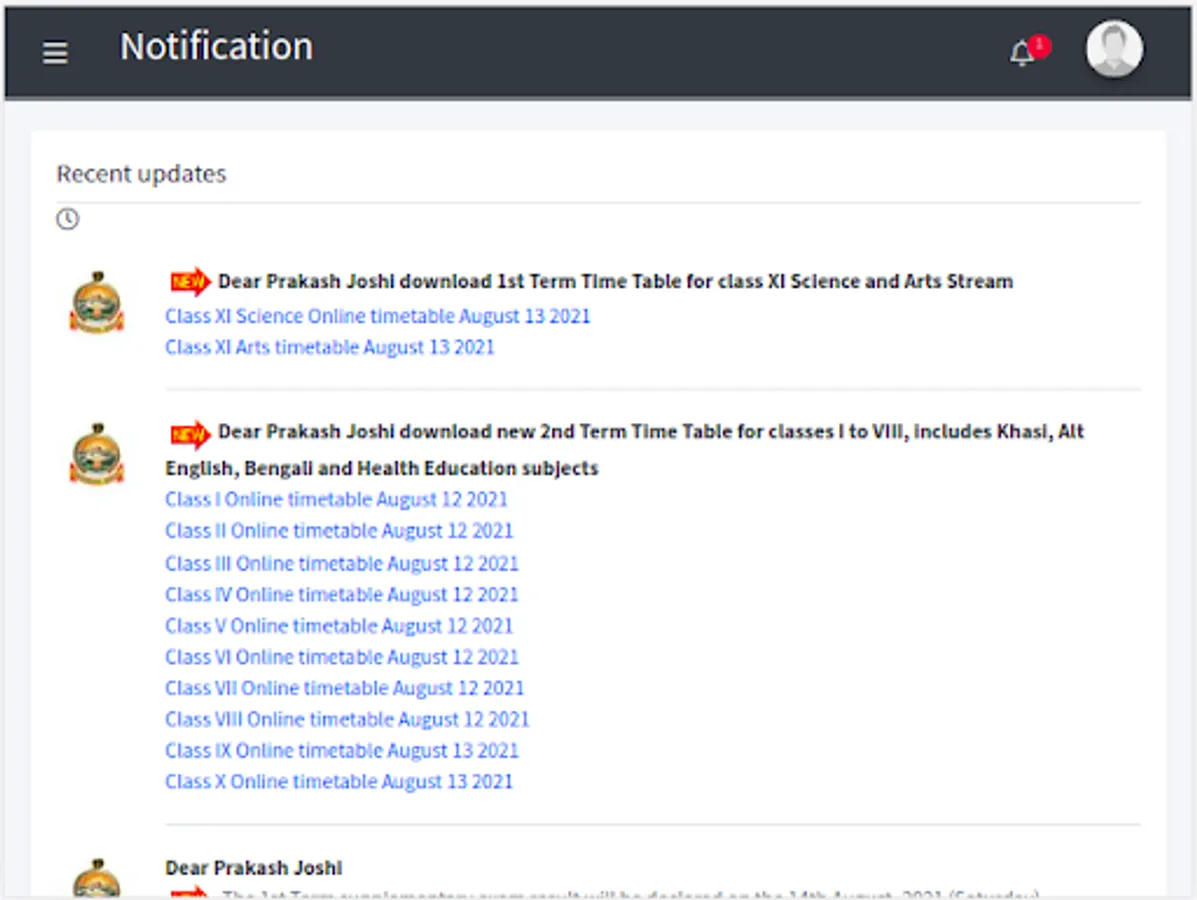Open the user profile avatar
The width and height of the screenshot is (1197, 900).
1113,48
